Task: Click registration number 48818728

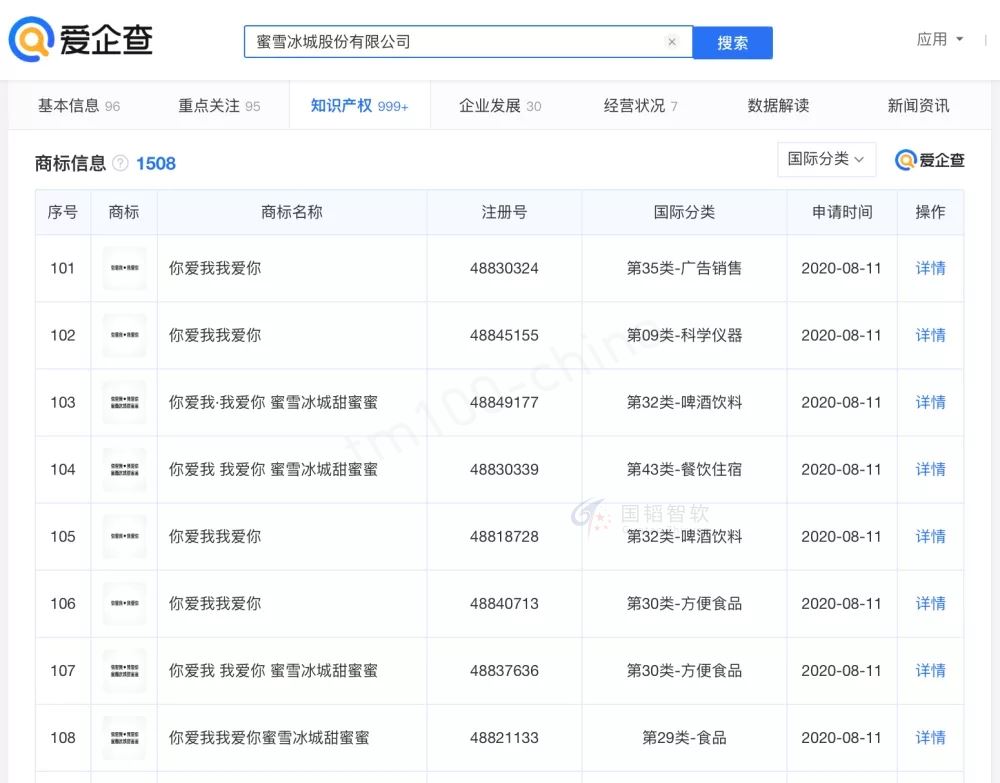Action: click(504, 537)
